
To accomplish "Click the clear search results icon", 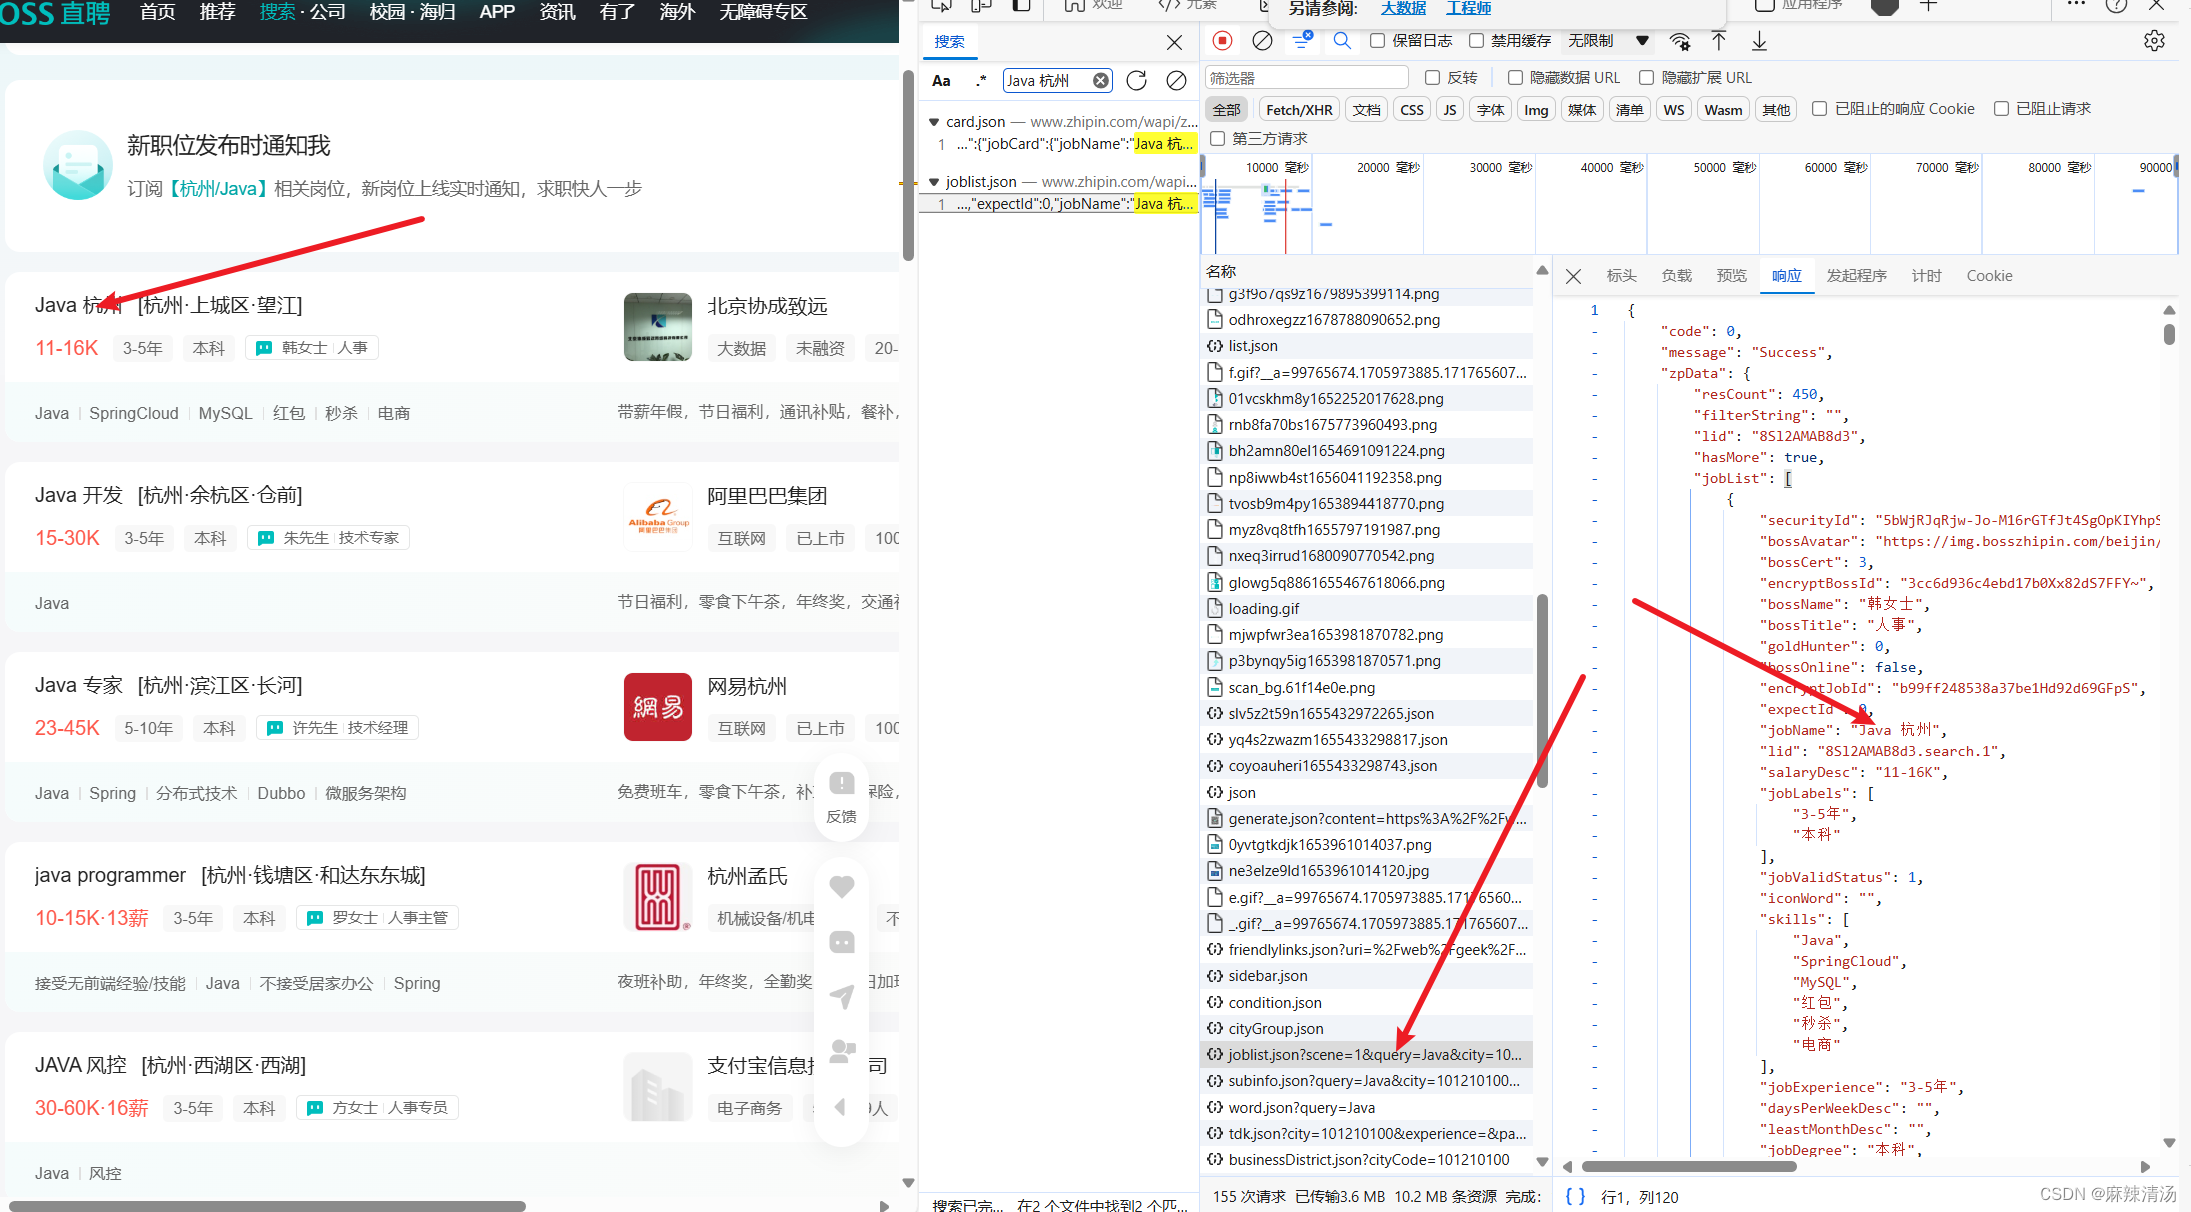I will [1177, 81].
